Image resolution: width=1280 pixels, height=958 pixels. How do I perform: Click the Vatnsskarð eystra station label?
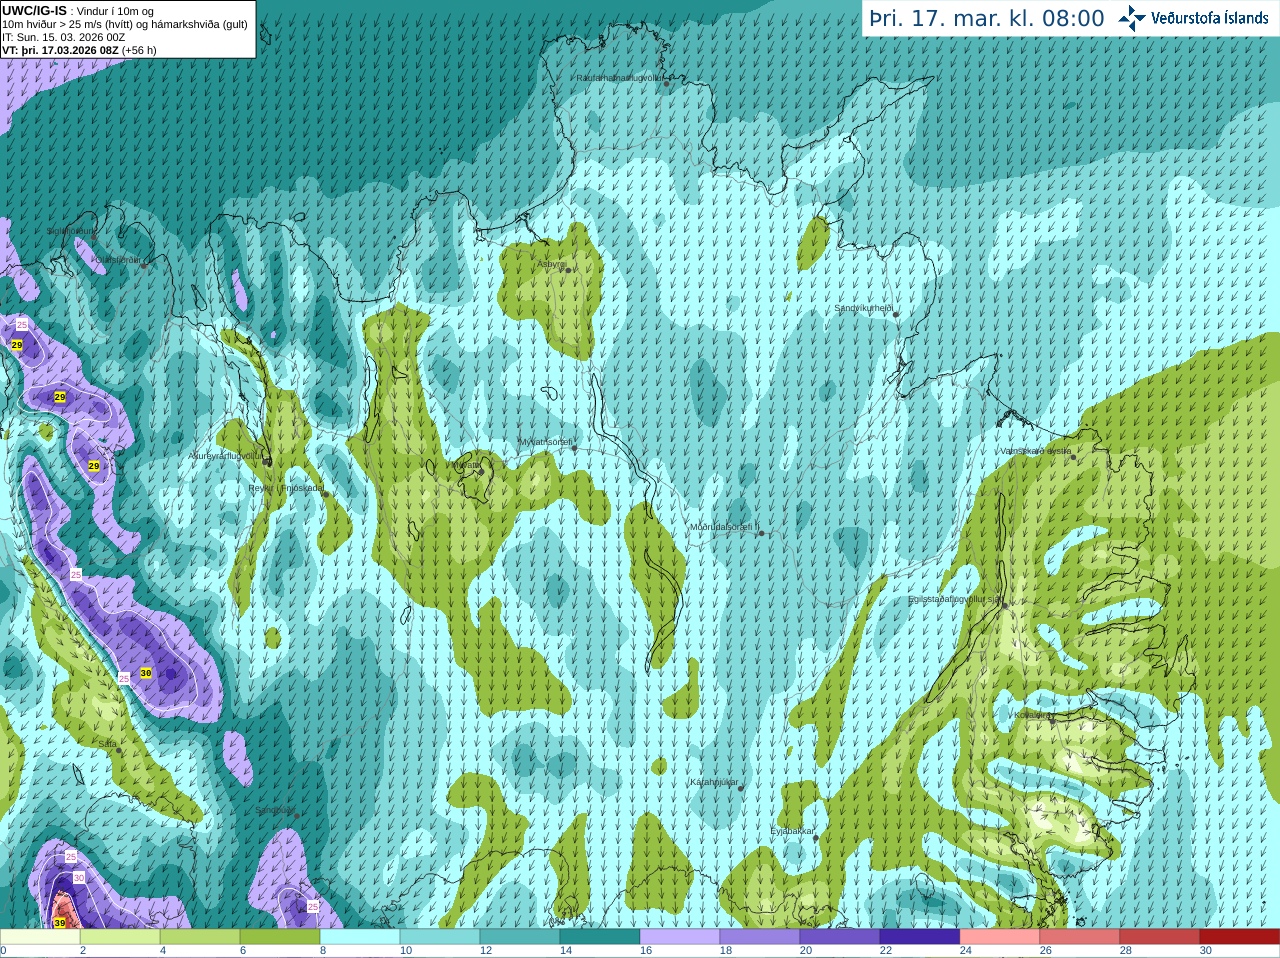point(1035,451)
